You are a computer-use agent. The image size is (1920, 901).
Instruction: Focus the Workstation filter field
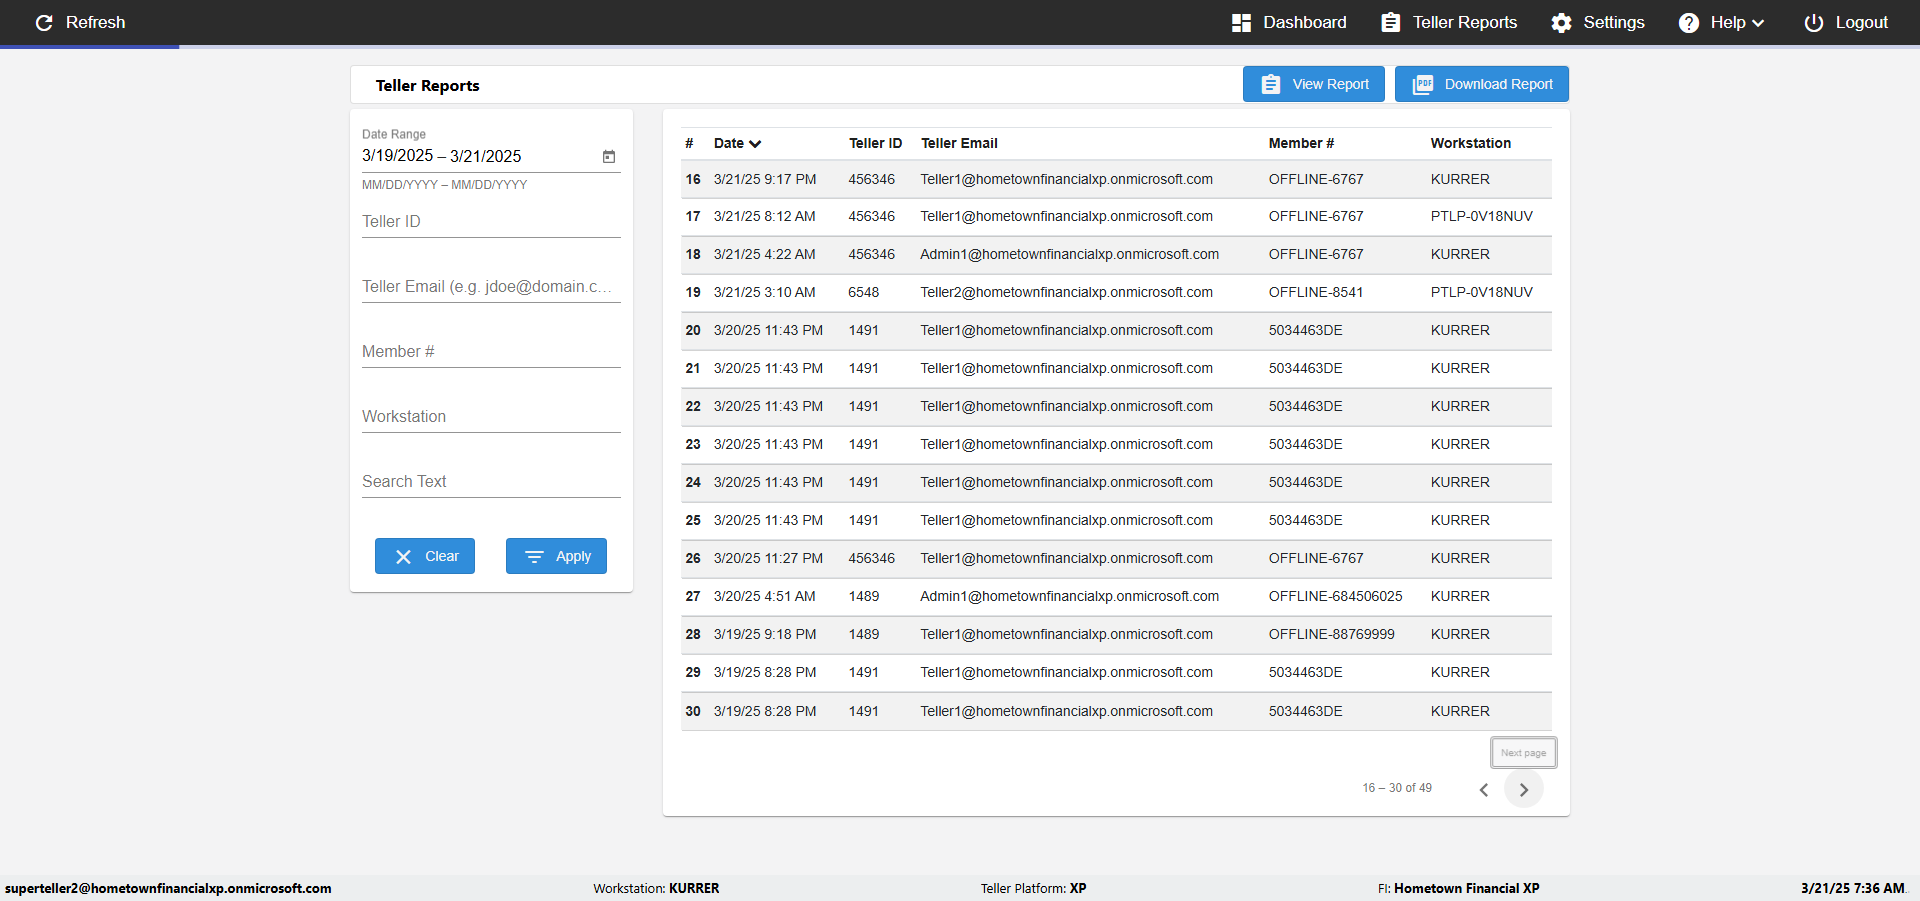(491, 416)
